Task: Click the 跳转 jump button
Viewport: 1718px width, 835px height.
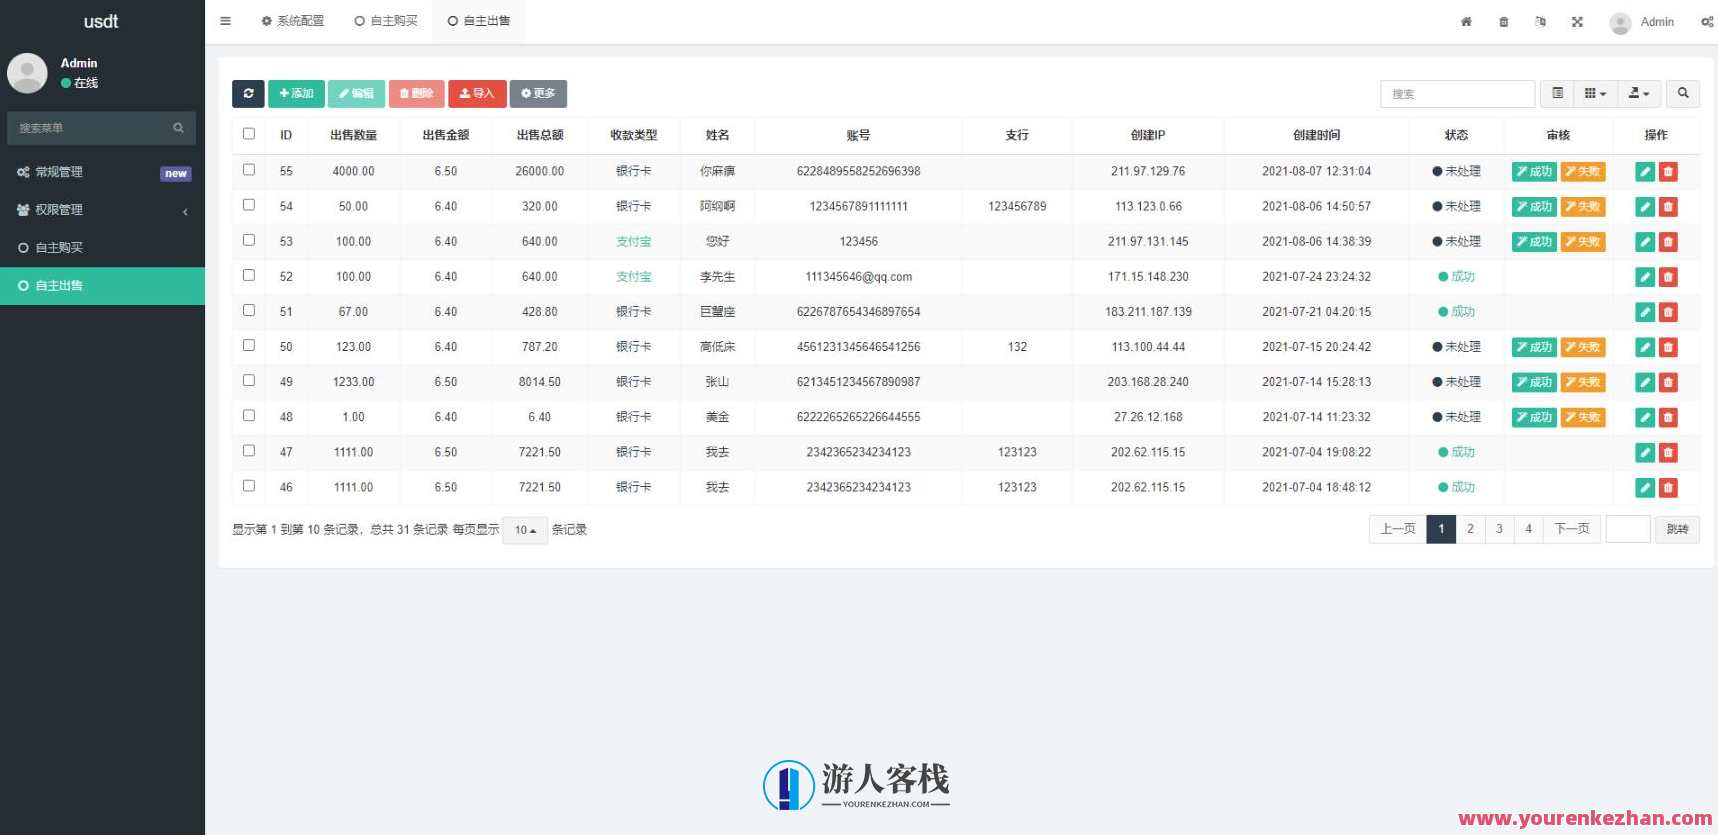Action: [1677, 530]
